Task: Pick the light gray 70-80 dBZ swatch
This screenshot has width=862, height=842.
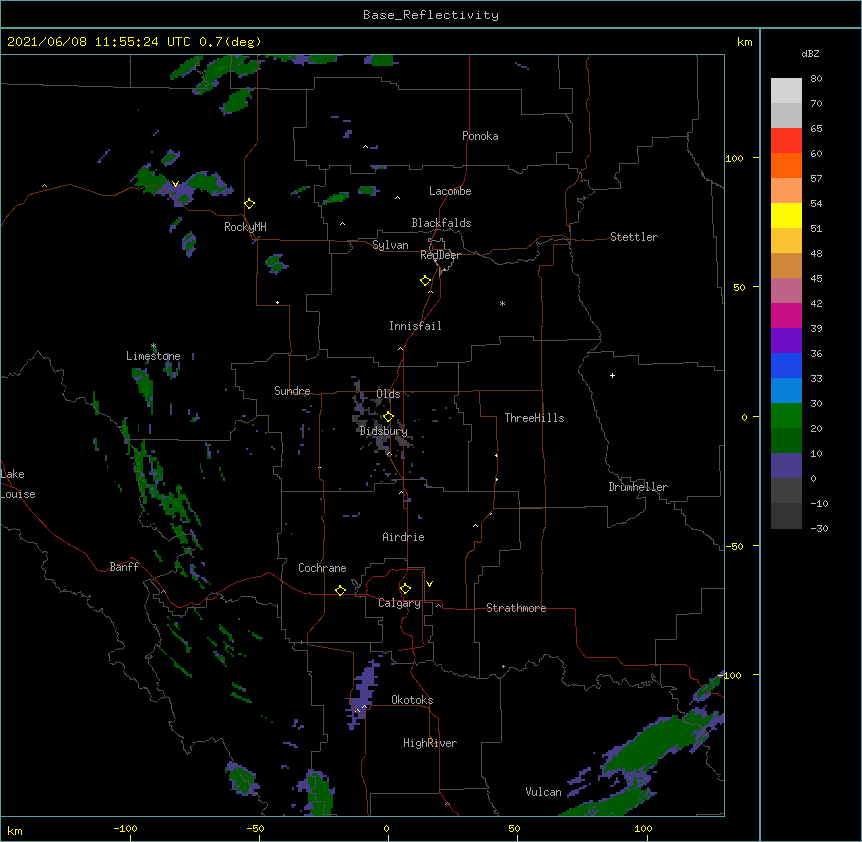Action: click(786, 91)
